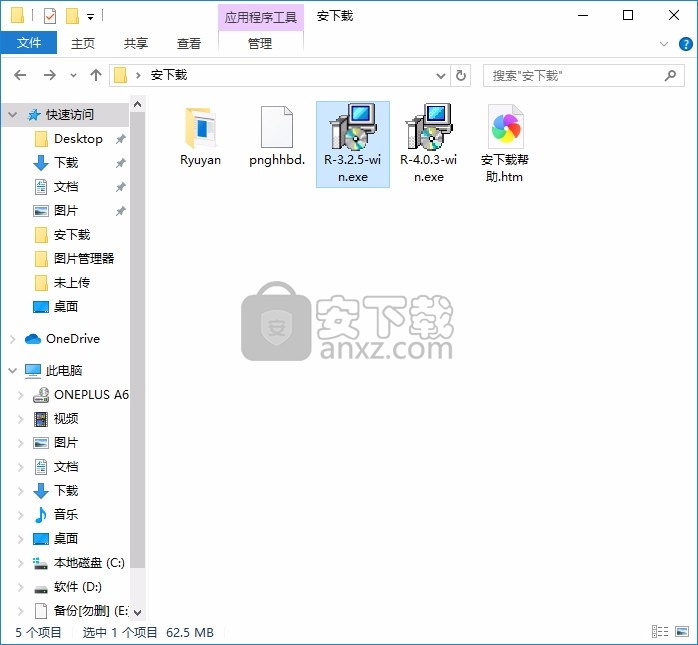Click the folder icon in the address bar
The height and width of the screenshot is (645, 698).
click(120, 75)
